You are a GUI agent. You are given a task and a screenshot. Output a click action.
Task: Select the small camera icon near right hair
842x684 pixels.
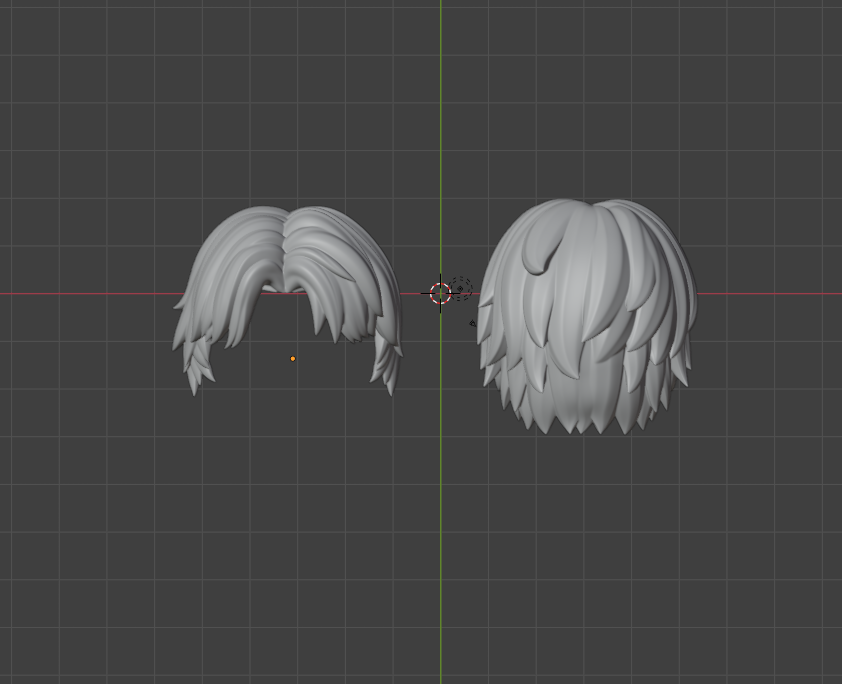tap(472, 323)
